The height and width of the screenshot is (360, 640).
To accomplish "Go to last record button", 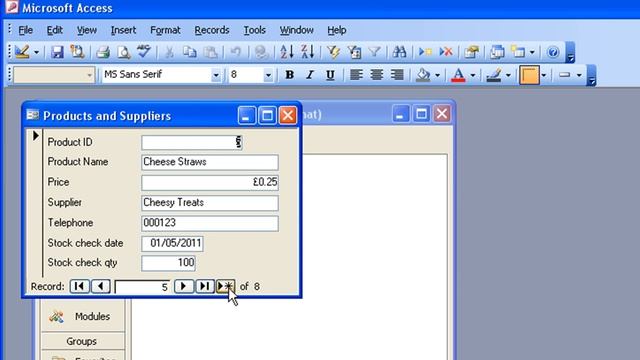I will (205, 286).
